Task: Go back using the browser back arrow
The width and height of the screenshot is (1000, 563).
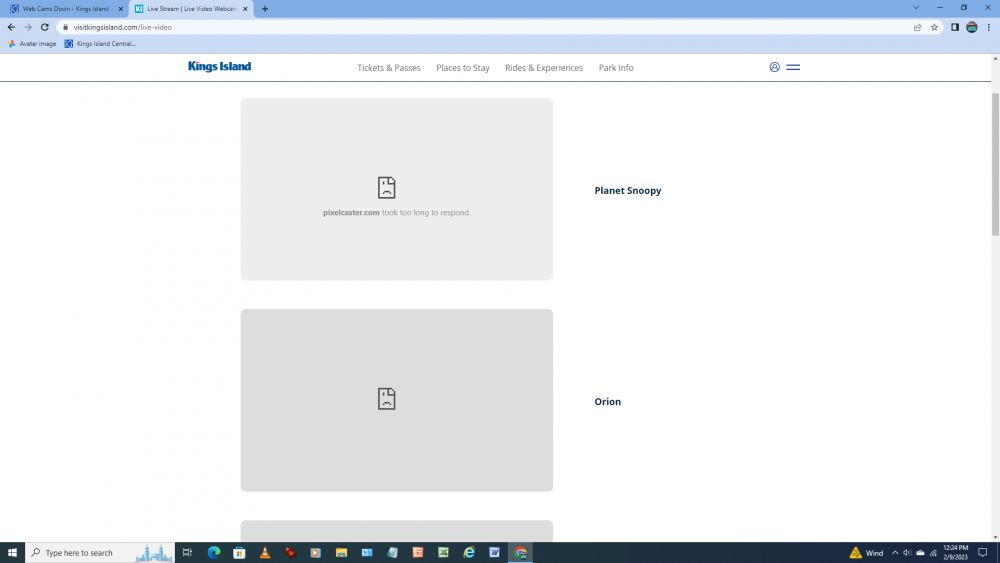Action: click(11, 27)
